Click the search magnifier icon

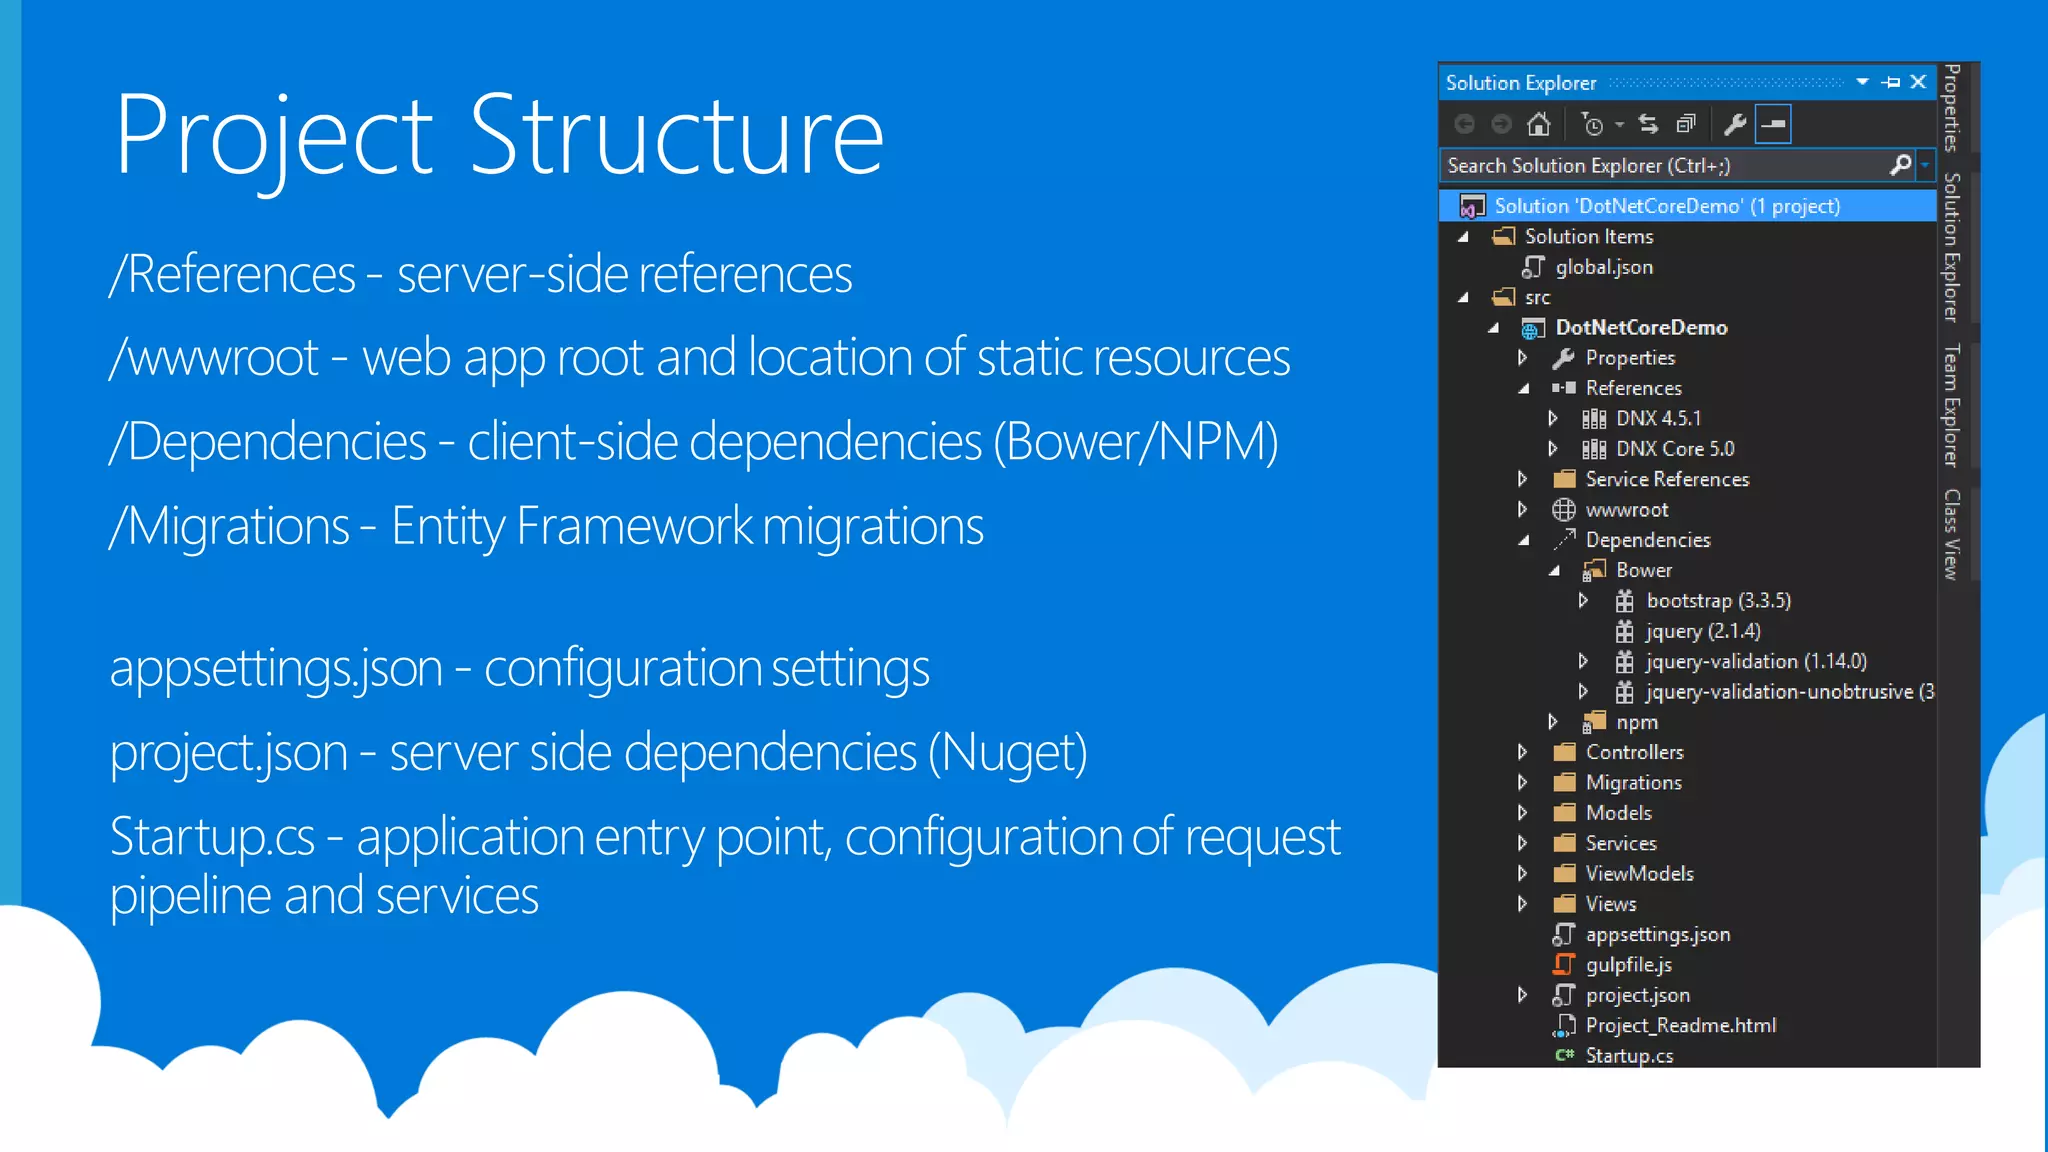[1900, 165]
